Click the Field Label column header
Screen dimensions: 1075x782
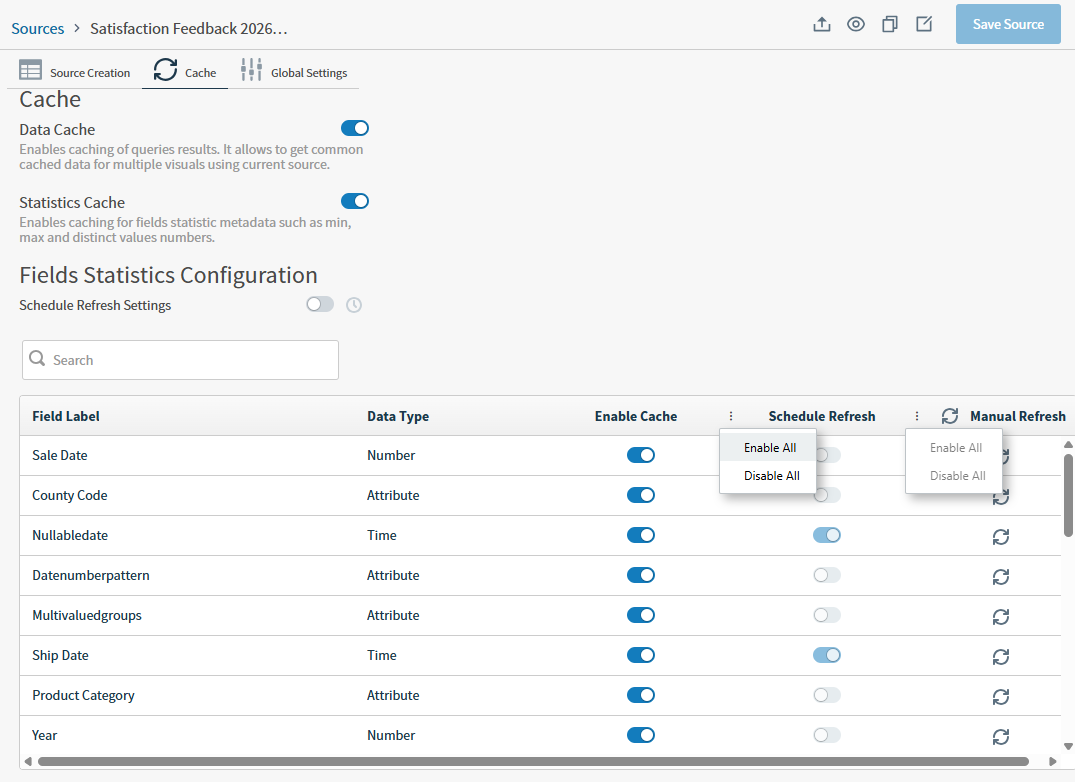click(x=66, y=416)
